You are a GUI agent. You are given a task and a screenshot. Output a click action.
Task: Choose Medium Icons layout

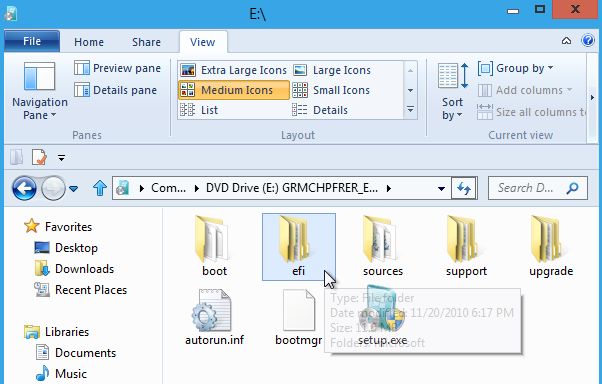[x=234, y=90]
